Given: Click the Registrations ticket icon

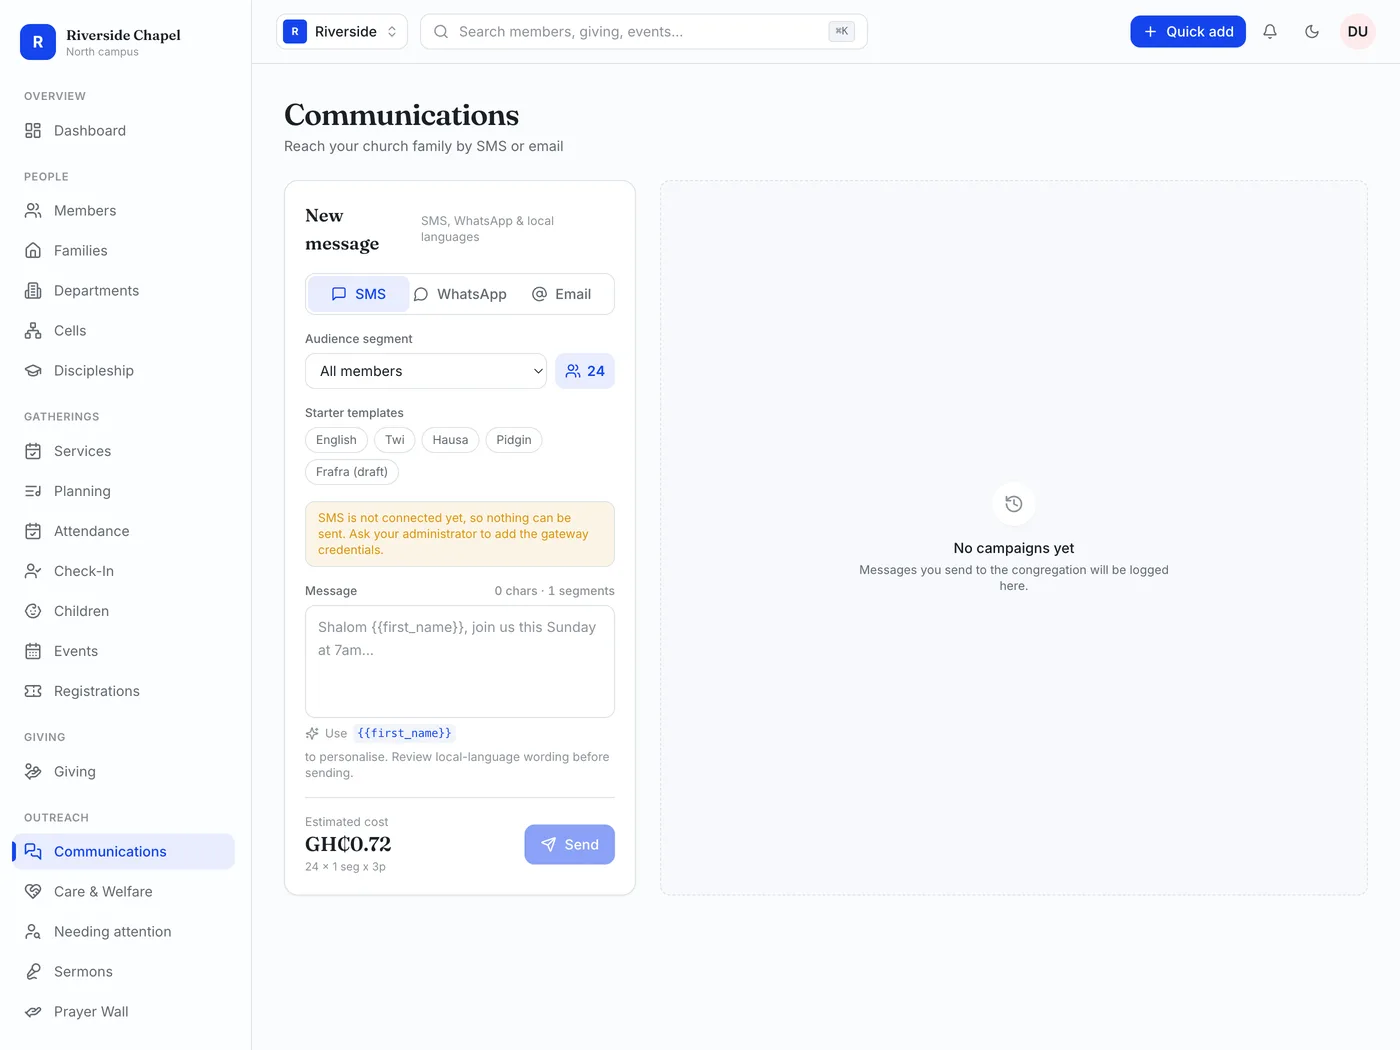Looking at the screenshot, I should click(33, 691).
